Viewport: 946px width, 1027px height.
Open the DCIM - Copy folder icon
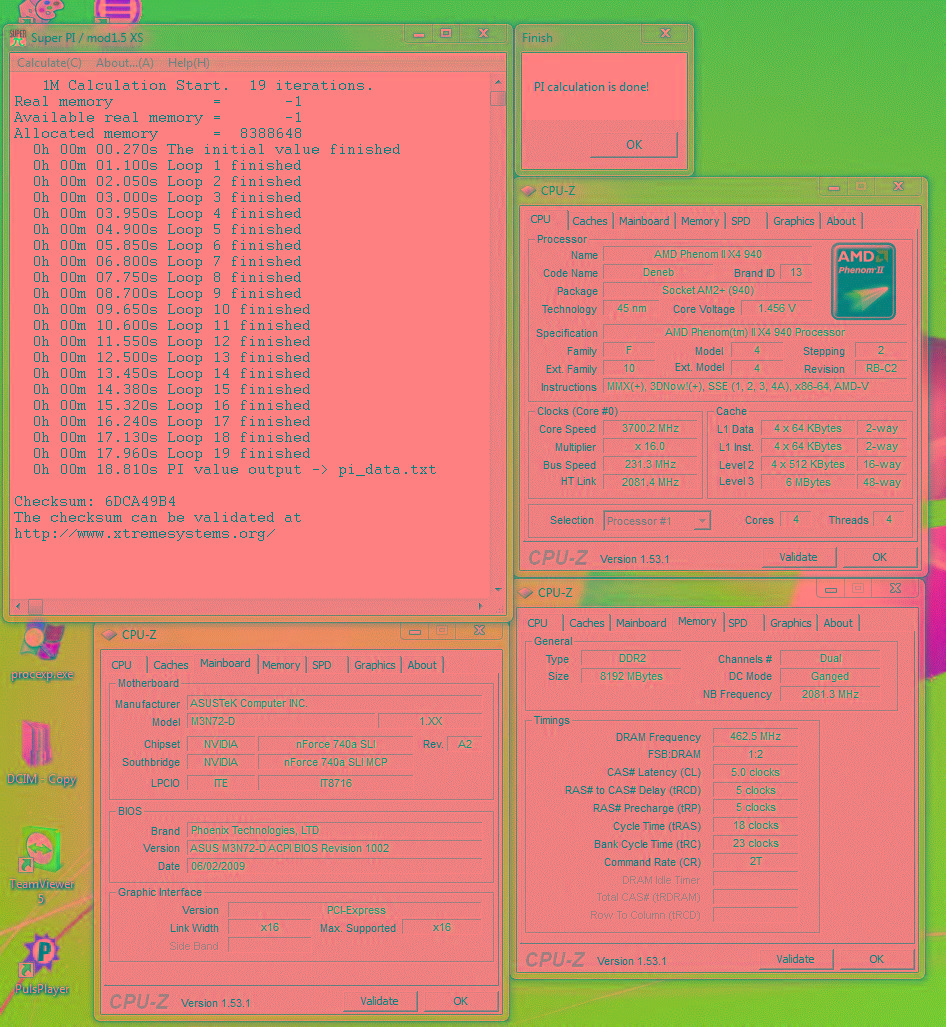41,753
